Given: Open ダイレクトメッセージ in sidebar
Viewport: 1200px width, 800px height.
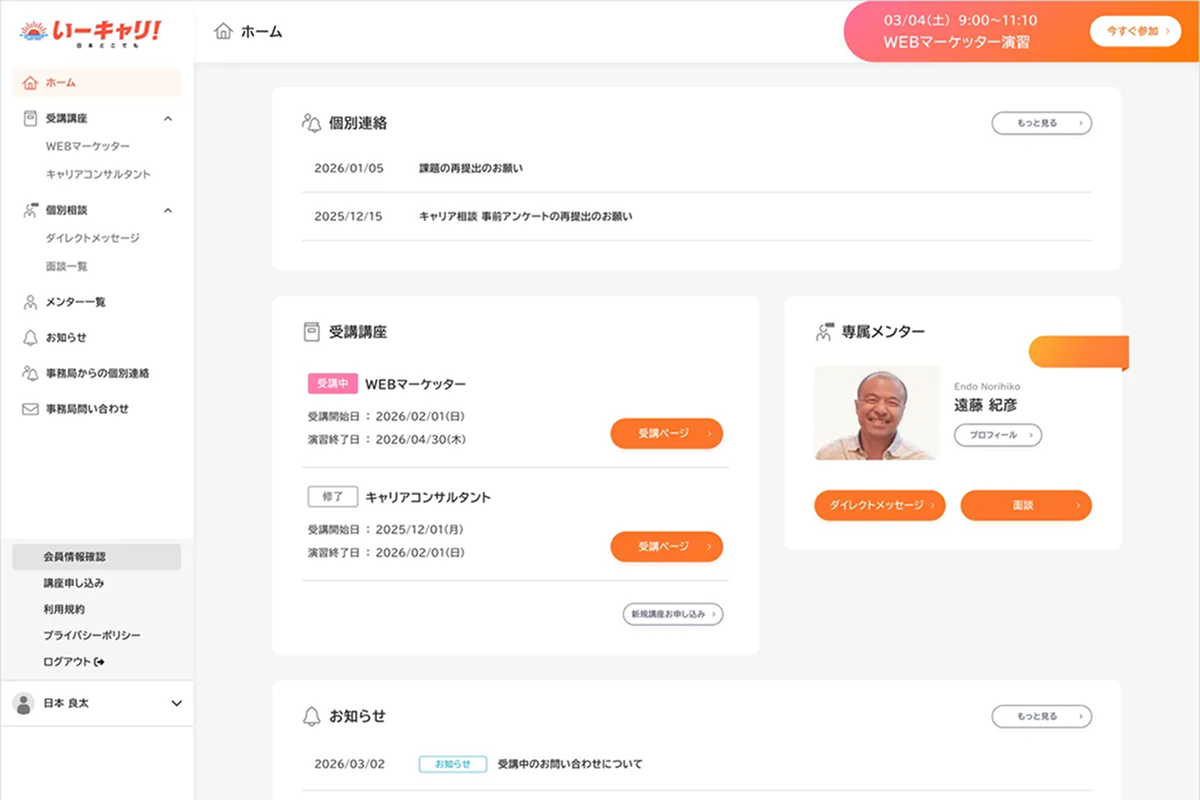Looking at the screenshot, I should 93,238.
